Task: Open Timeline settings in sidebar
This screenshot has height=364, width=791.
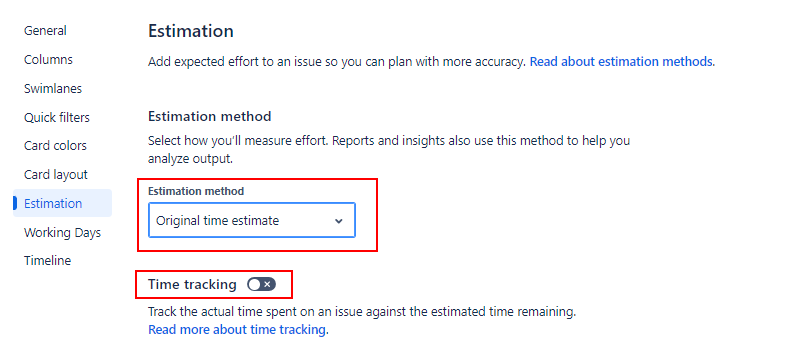Action: pos(47,261)
